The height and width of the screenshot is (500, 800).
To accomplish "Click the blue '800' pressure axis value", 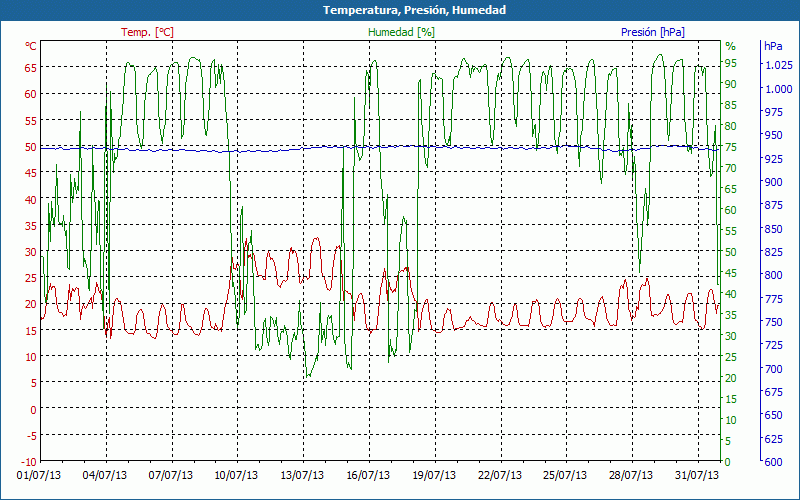I will [773, 275].
